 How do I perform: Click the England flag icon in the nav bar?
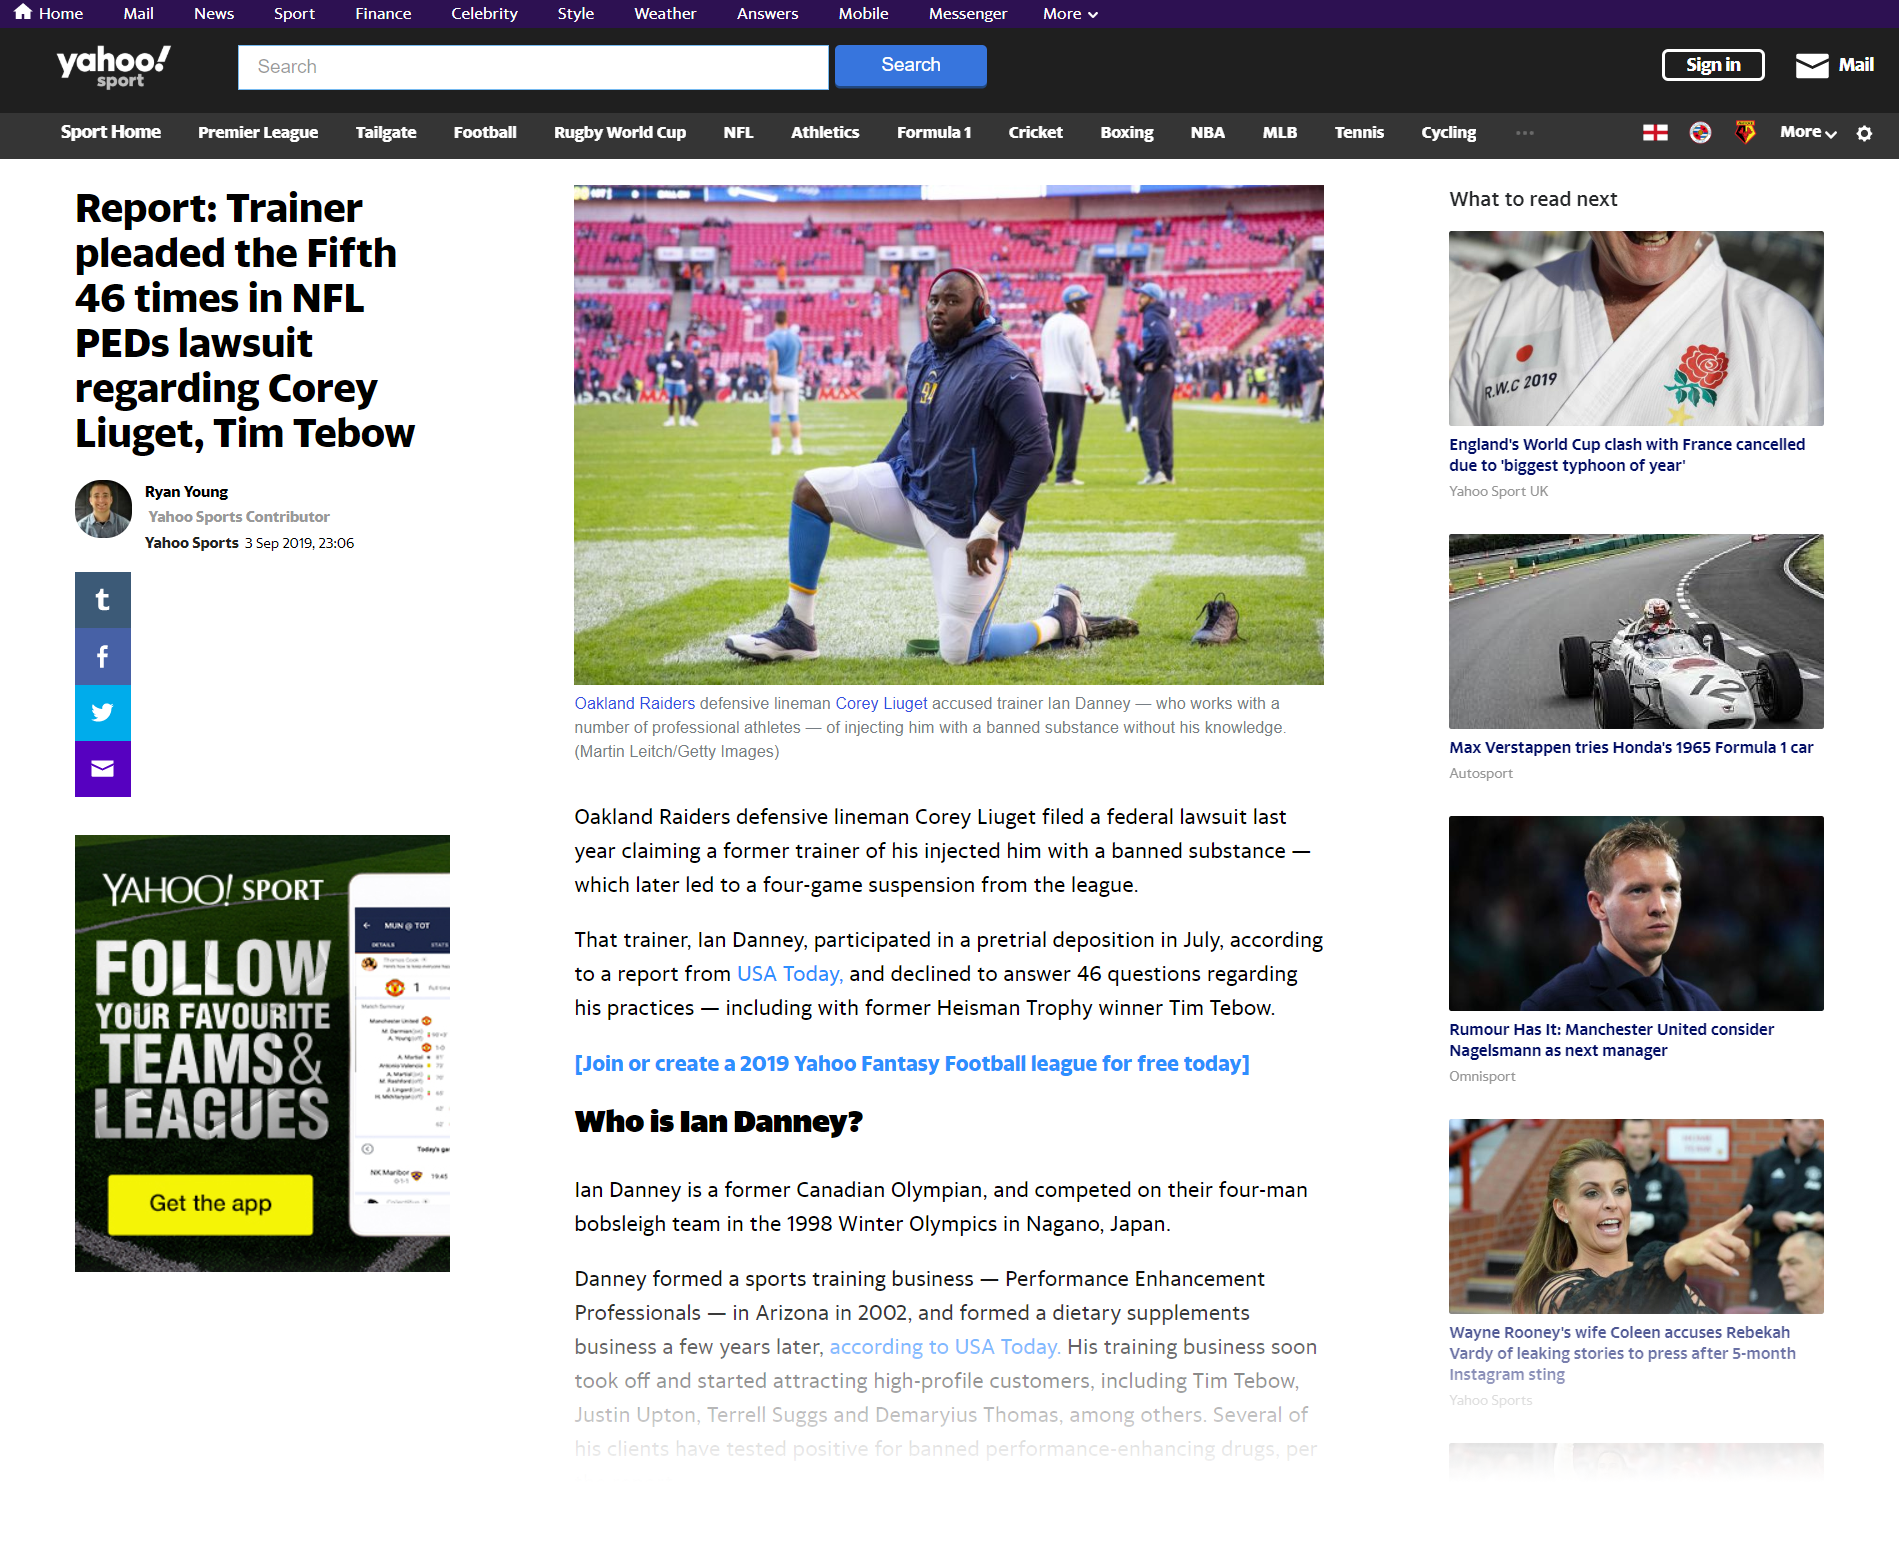[x=1655, y=132]
